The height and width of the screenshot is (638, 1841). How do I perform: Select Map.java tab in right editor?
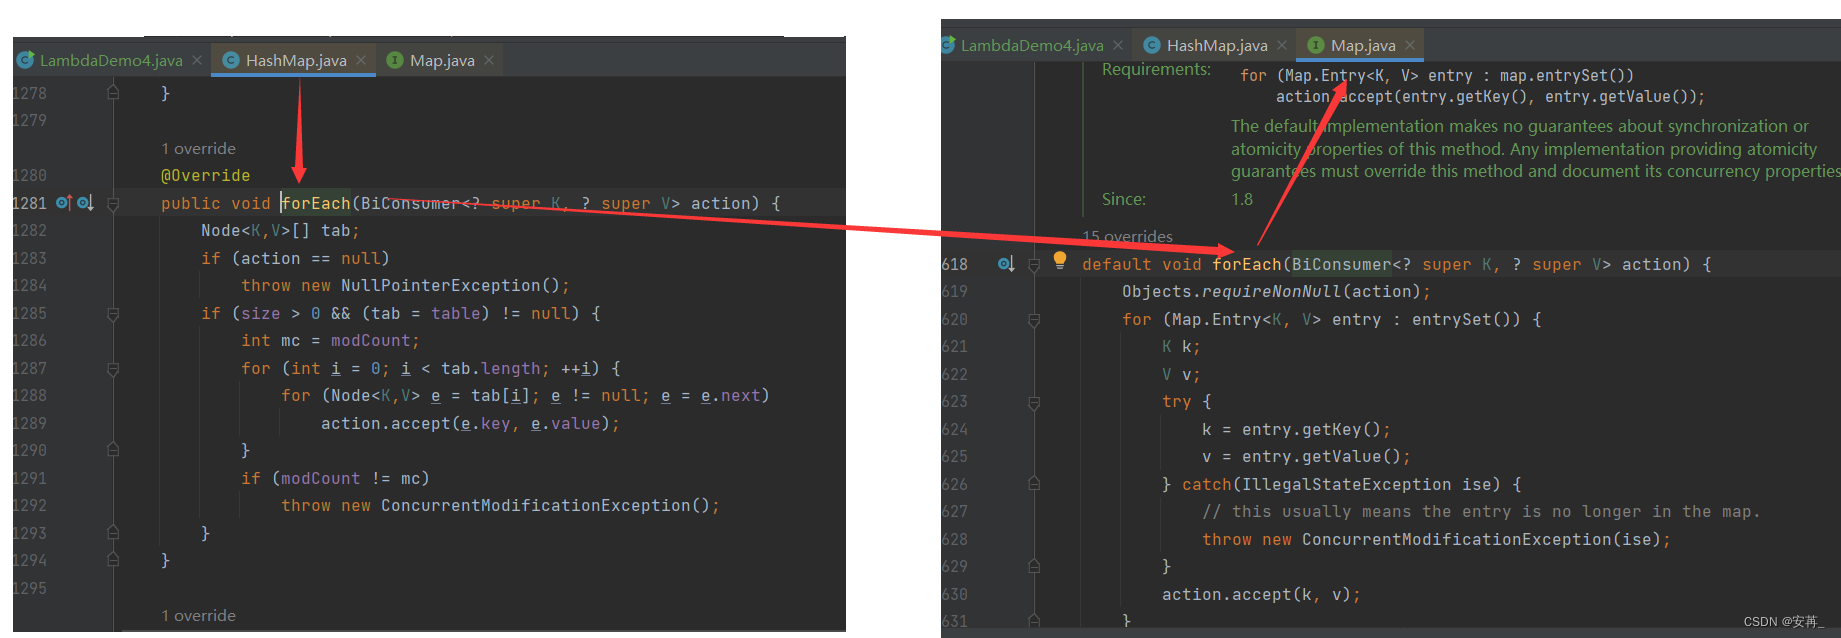pos(1363,45)
